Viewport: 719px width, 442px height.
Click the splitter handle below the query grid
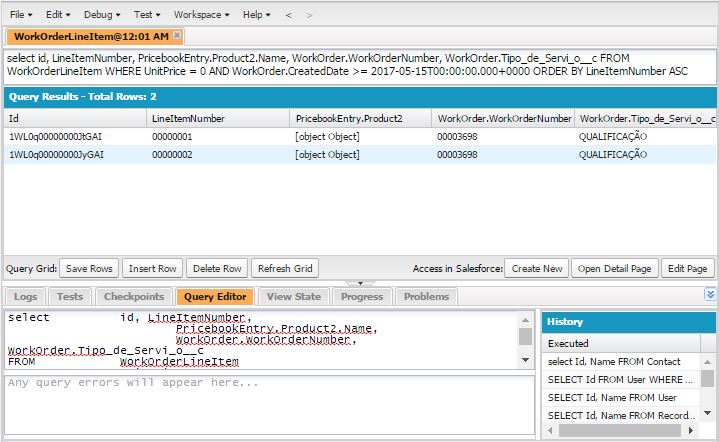pyautogui.click(x=359, y=284)
